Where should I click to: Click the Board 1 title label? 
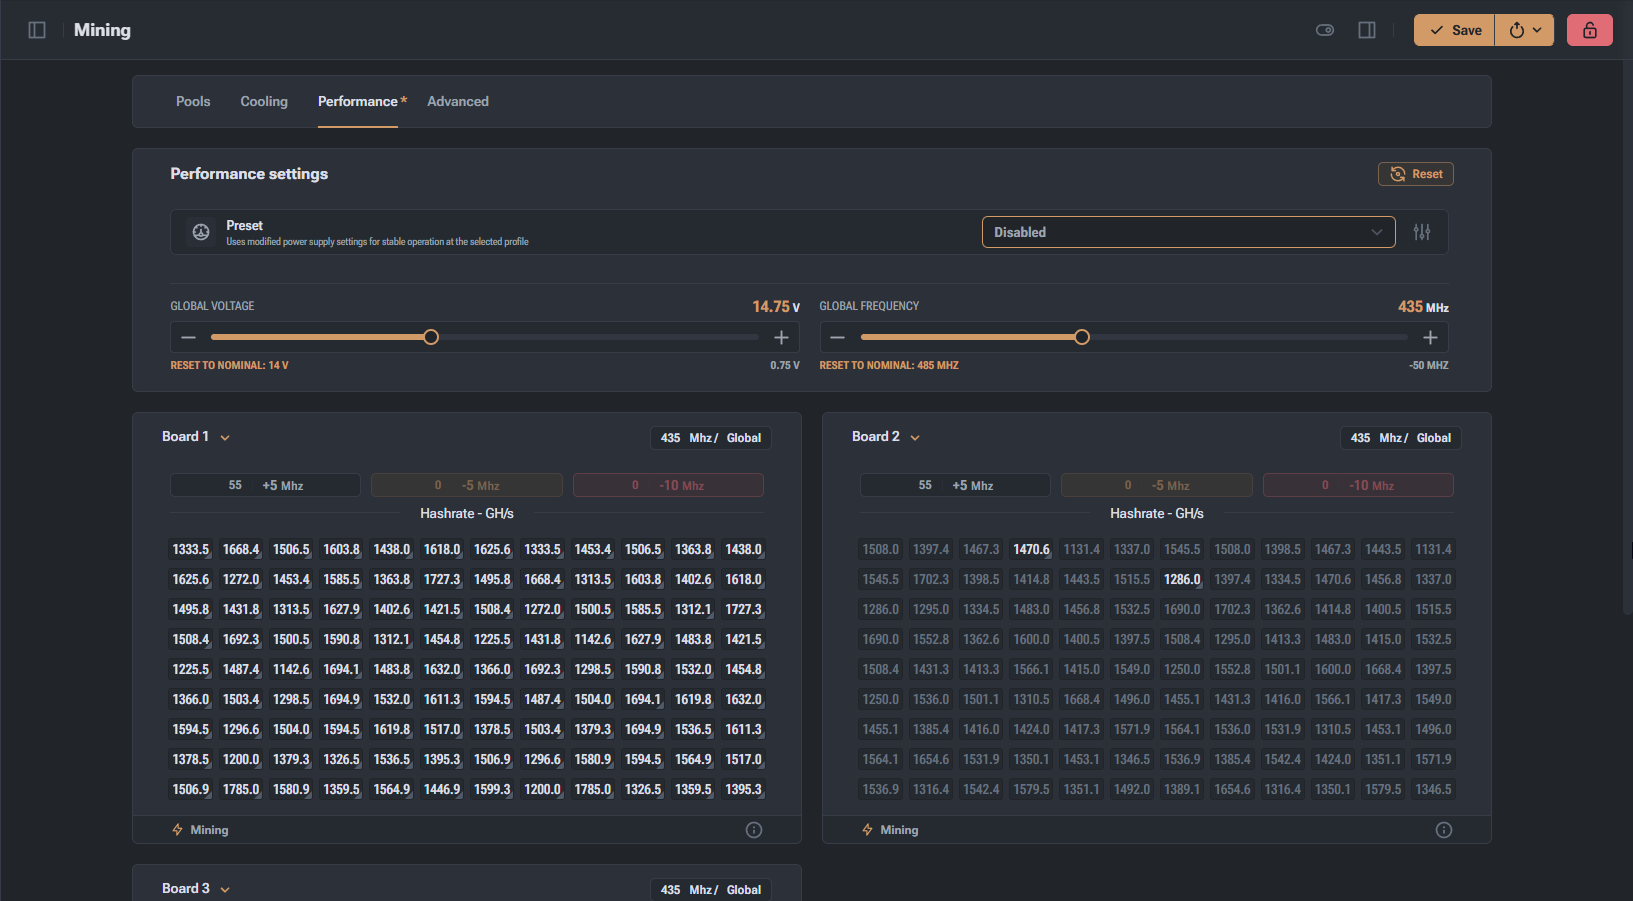[x=185, y=437]
